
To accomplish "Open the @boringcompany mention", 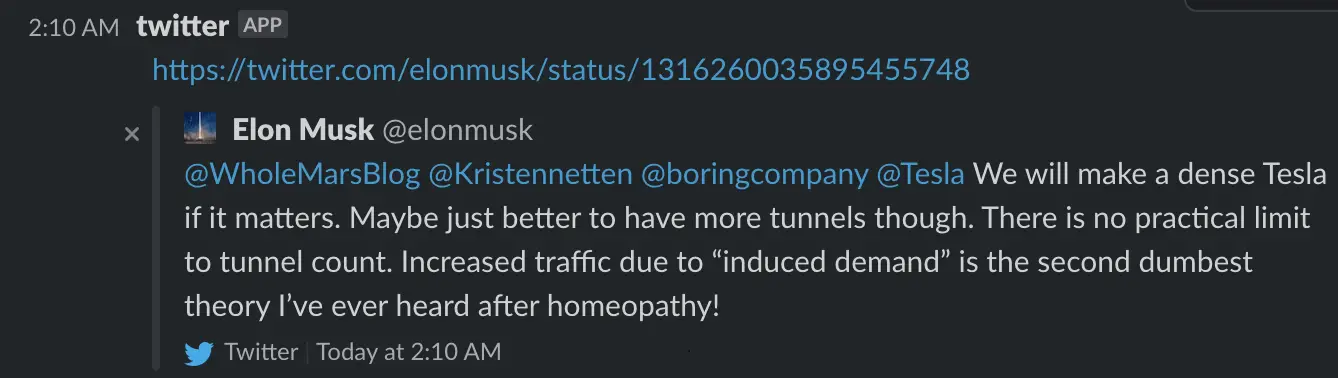I will (754, 174).
